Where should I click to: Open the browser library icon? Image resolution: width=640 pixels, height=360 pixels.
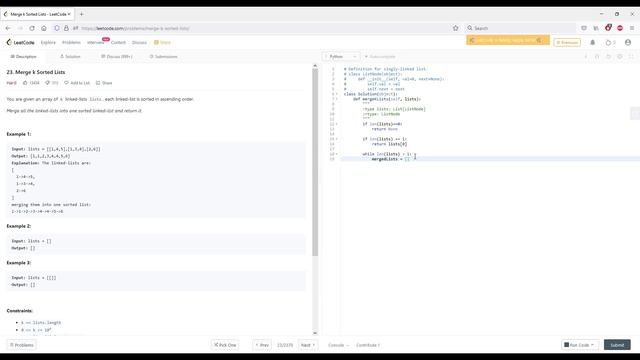tap(596, 28)
